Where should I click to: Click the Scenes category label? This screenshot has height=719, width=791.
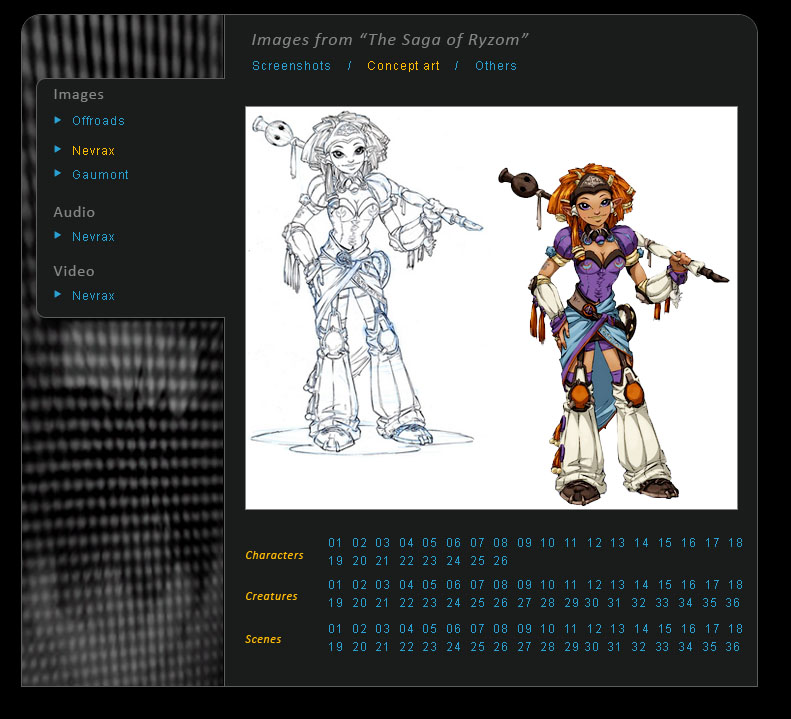263,639
